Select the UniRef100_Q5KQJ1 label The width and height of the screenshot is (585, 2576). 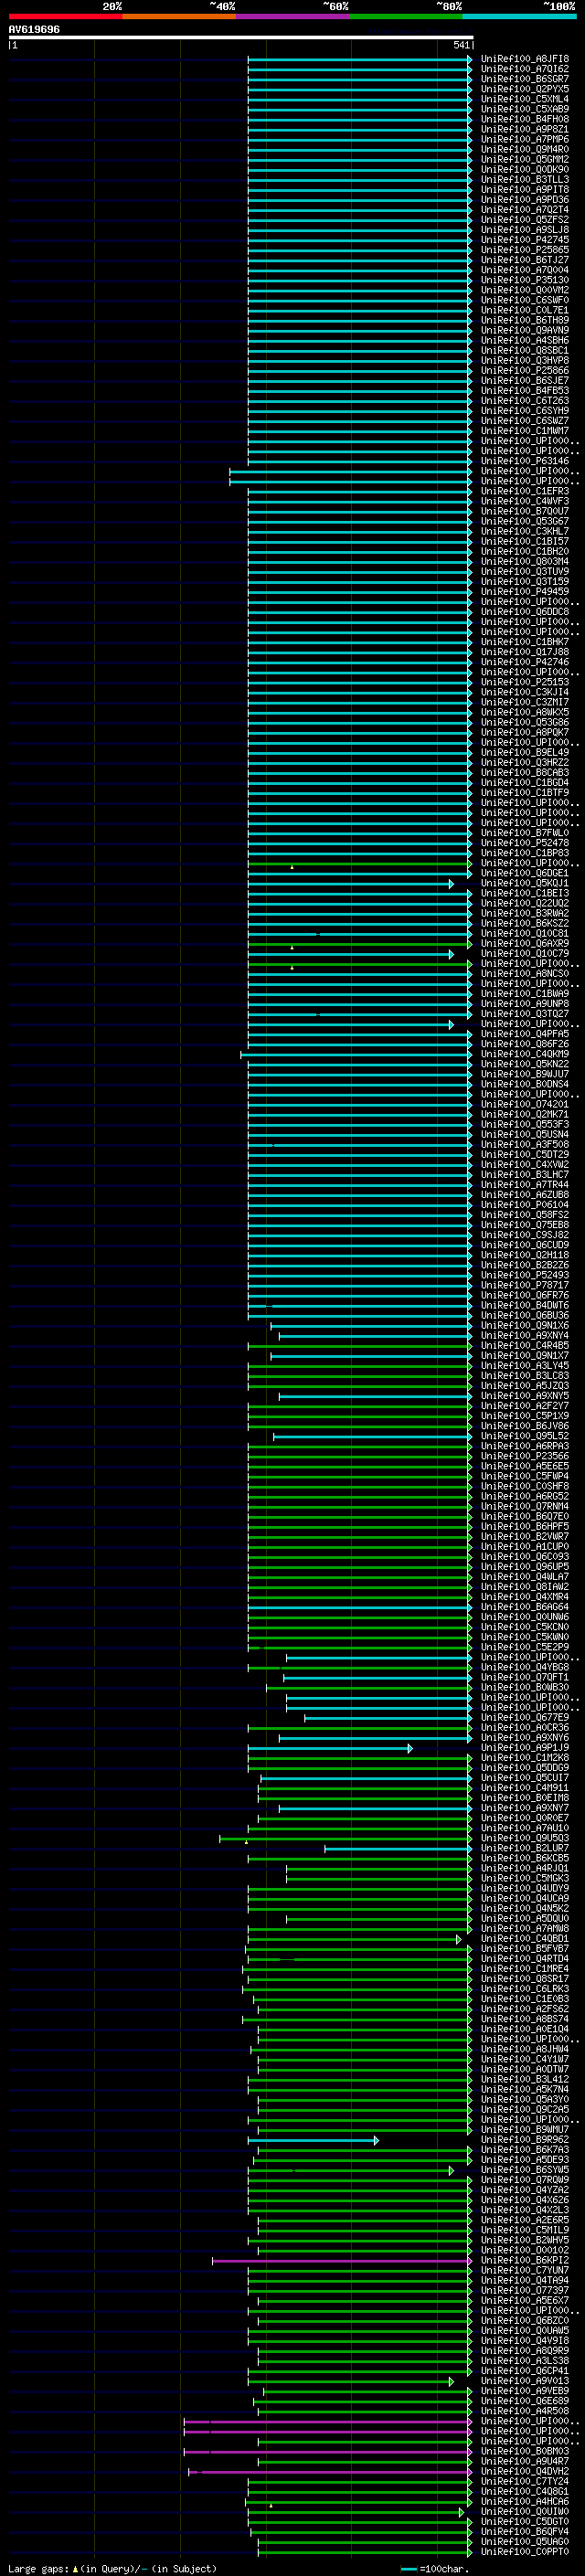pyautogui.click(x=525, y=883)
